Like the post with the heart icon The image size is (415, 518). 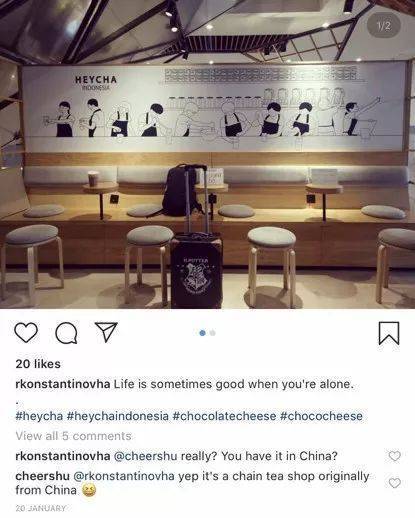26,333
